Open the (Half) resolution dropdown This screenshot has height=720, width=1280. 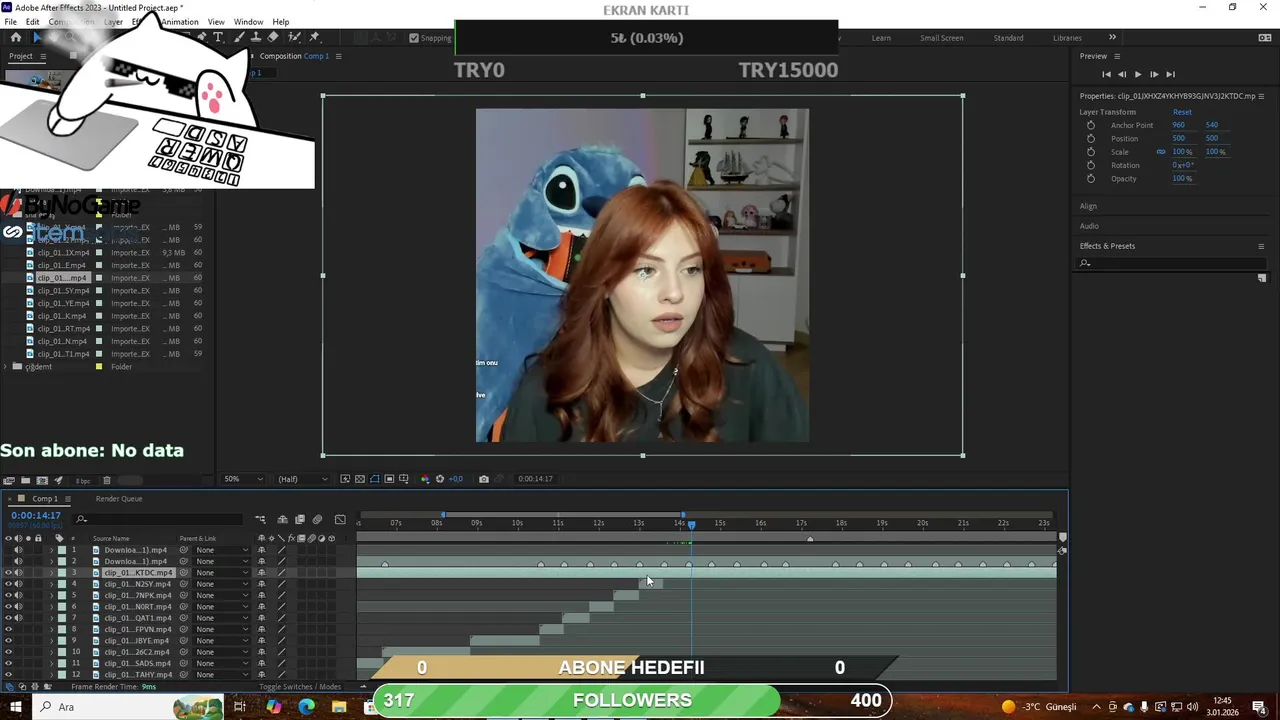[302, 479]
